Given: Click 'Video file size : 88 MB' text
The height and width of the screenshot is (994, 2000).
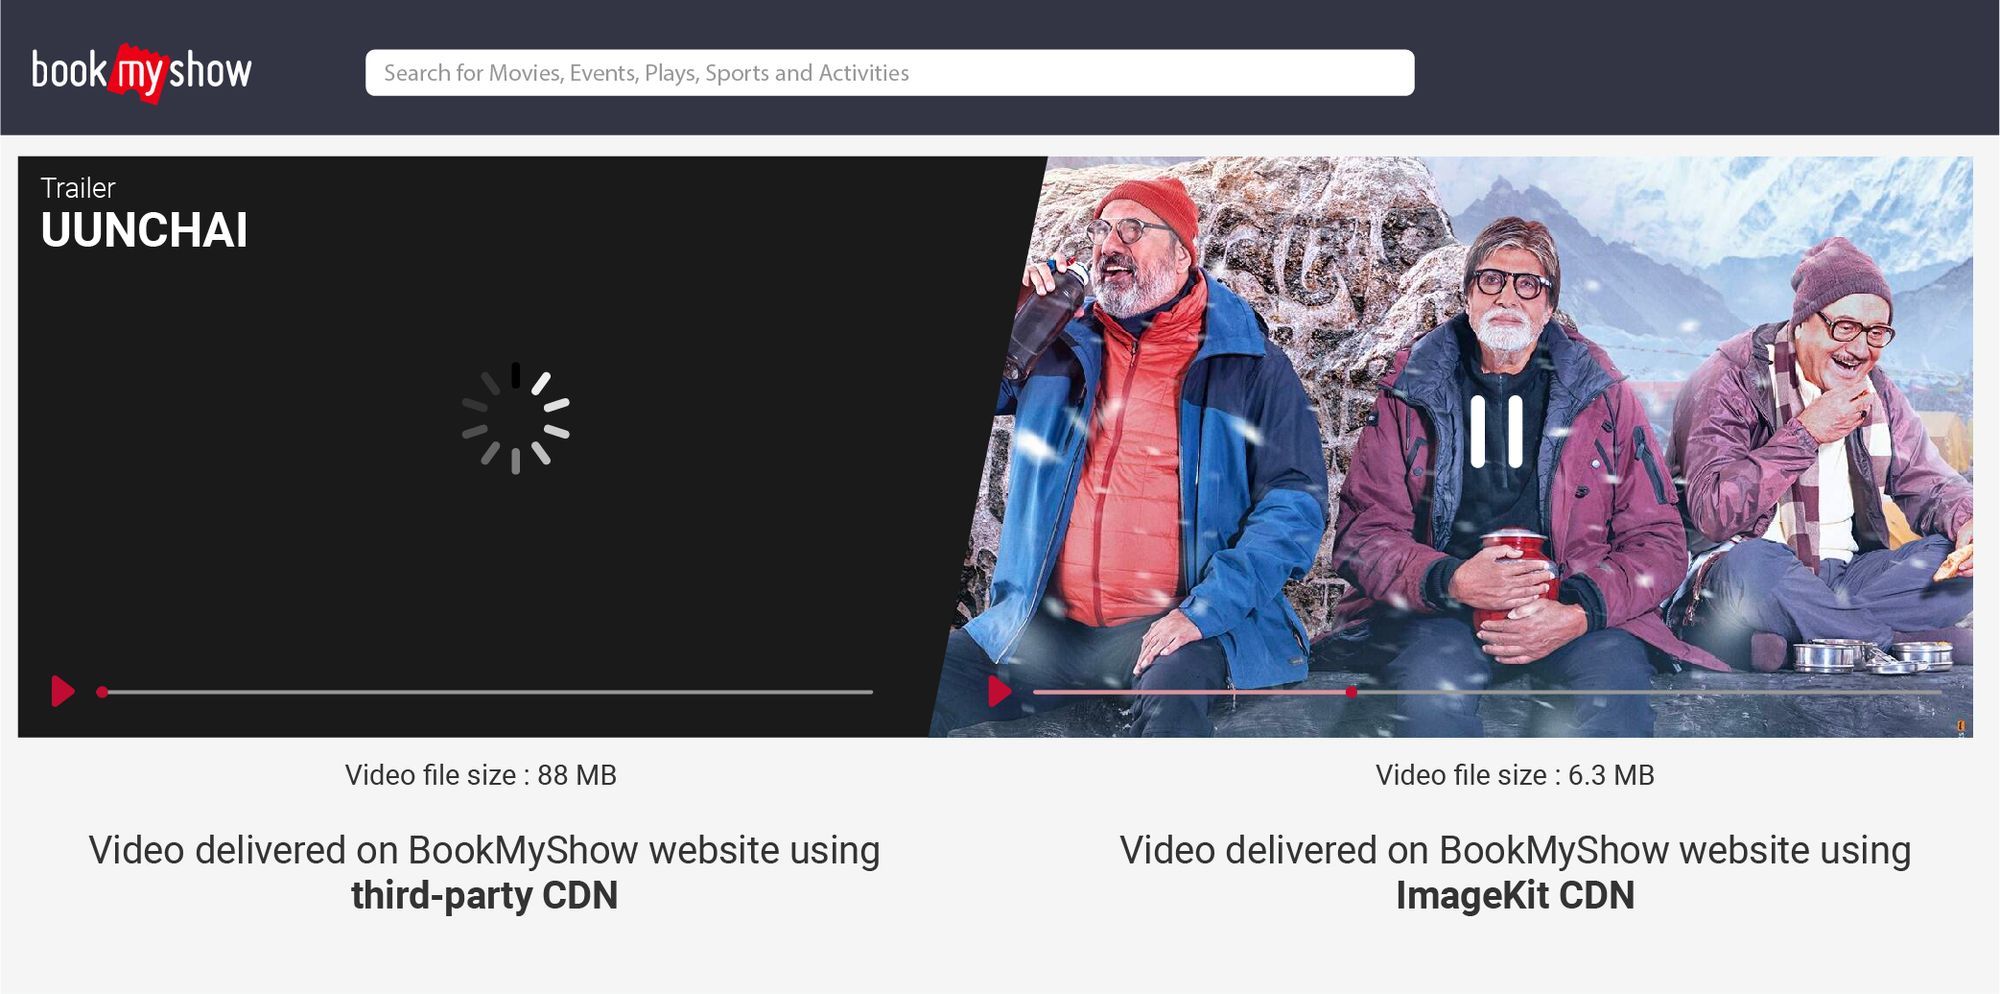Looking at the screenshot, I should 481,775.
